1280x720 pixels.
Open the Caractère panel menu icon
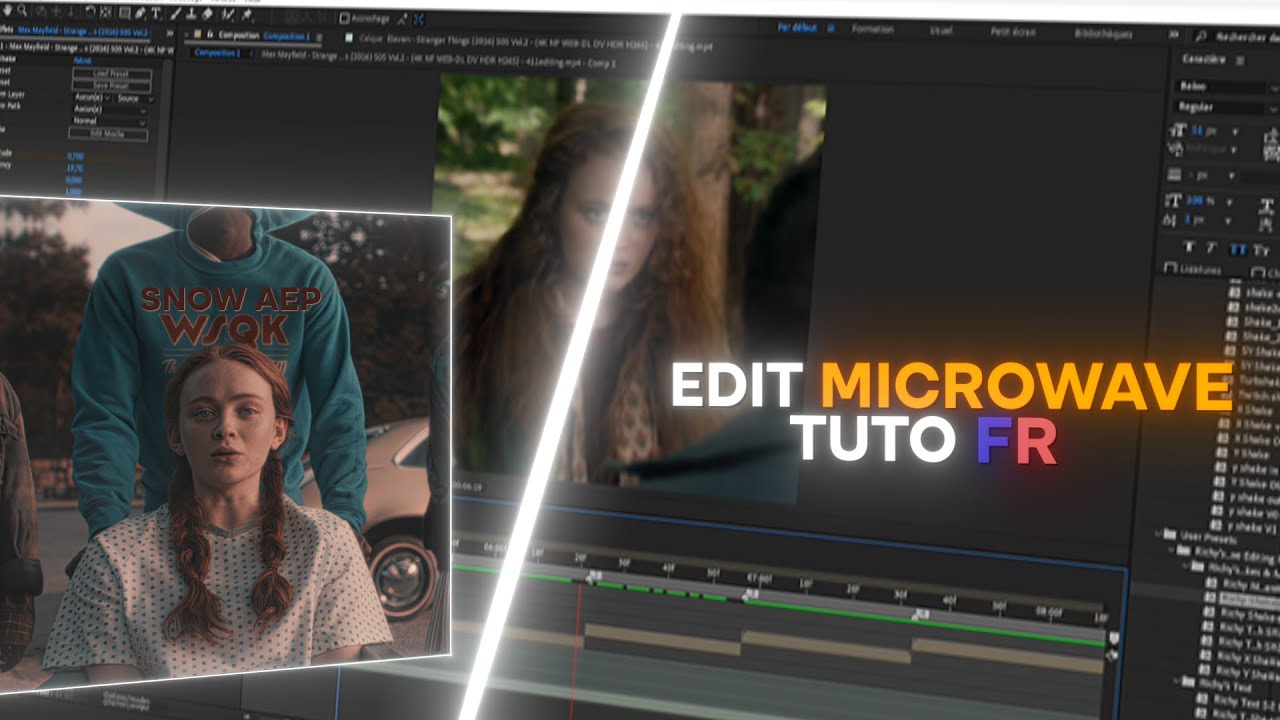1240,60
